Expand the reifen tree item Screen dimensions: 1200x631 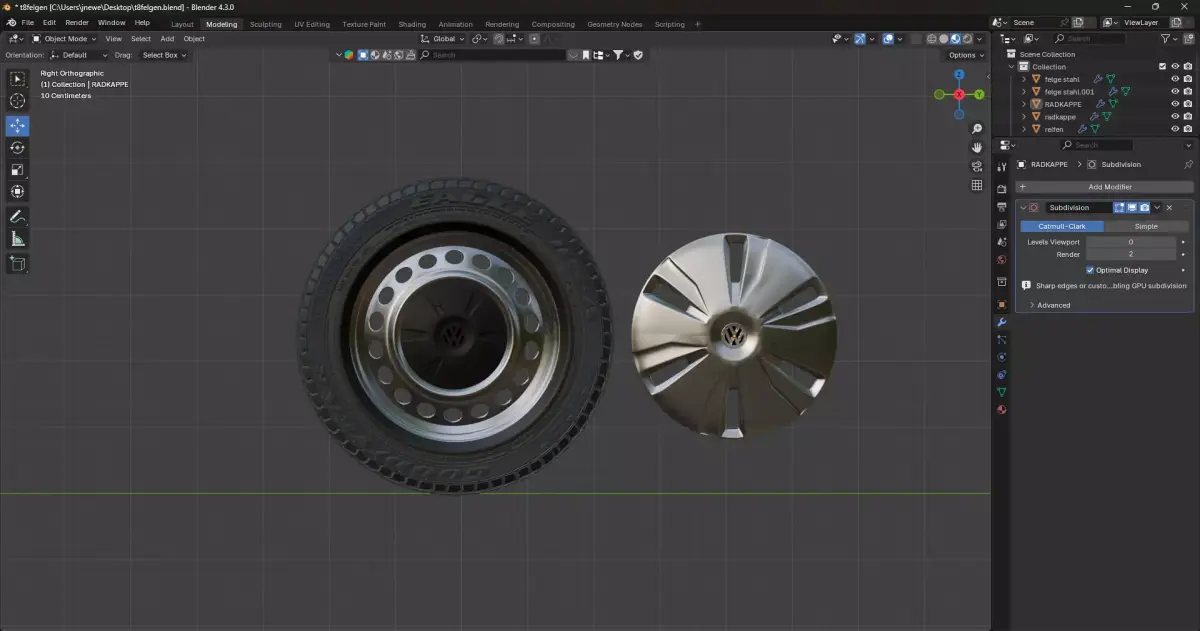click(x=1024, y=129)
